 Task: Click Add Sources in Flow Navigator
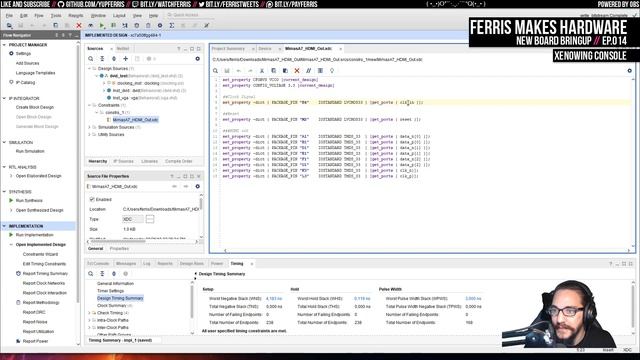click(27, 63)
